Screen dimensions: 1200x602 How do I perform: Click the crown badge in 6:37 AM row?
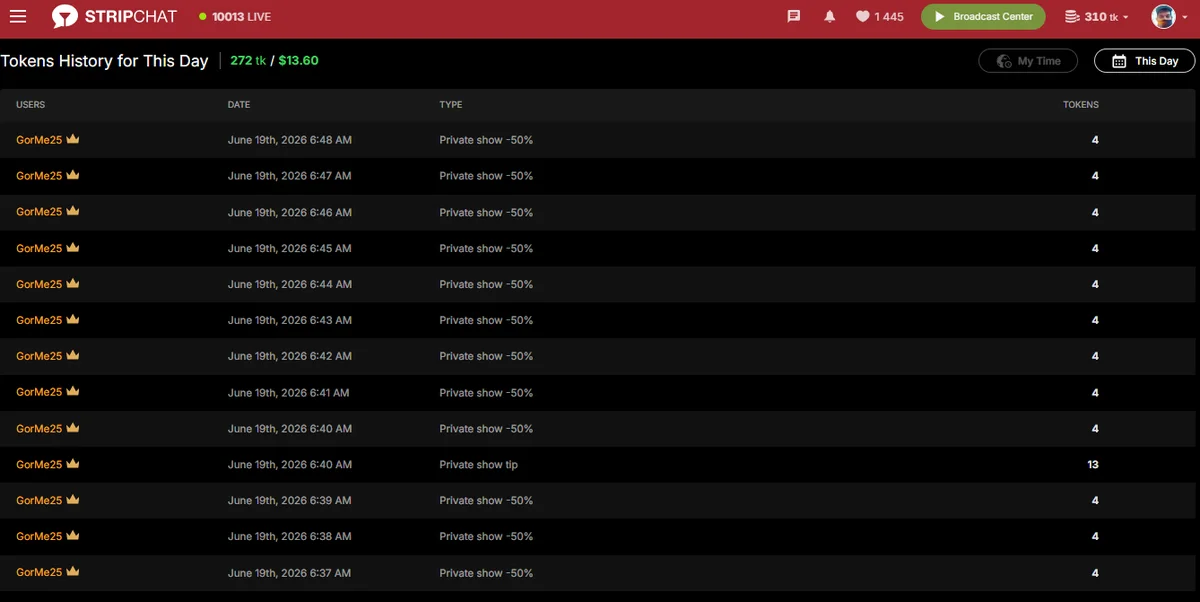(x=73, y=571)
